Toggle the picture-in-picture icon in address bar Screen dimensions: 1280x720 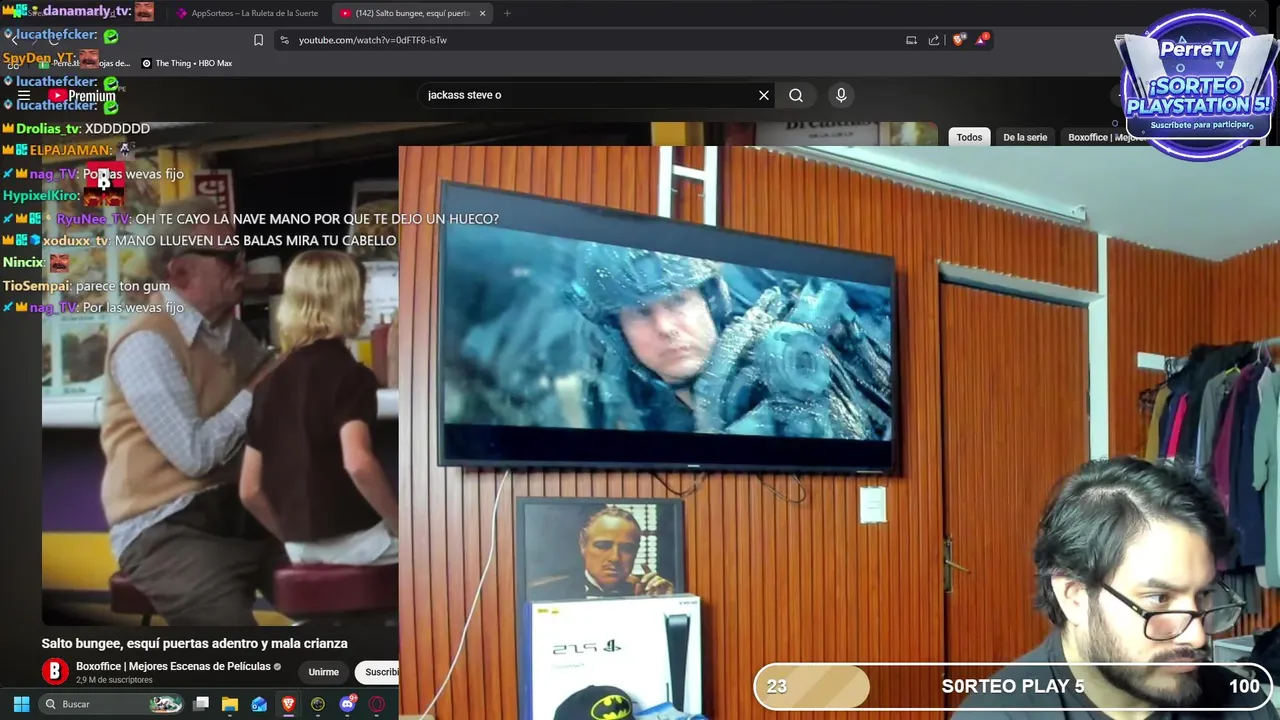(911, 40)
